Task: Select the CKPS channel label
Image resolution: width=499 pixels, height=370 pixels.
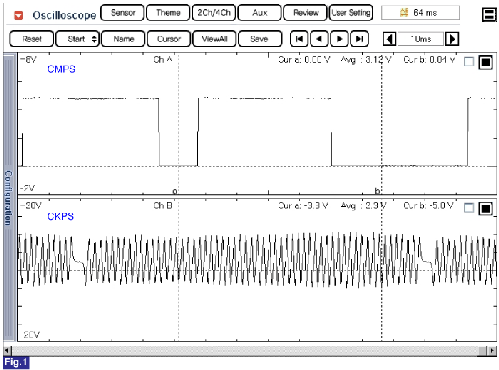Action: point(61,216)
